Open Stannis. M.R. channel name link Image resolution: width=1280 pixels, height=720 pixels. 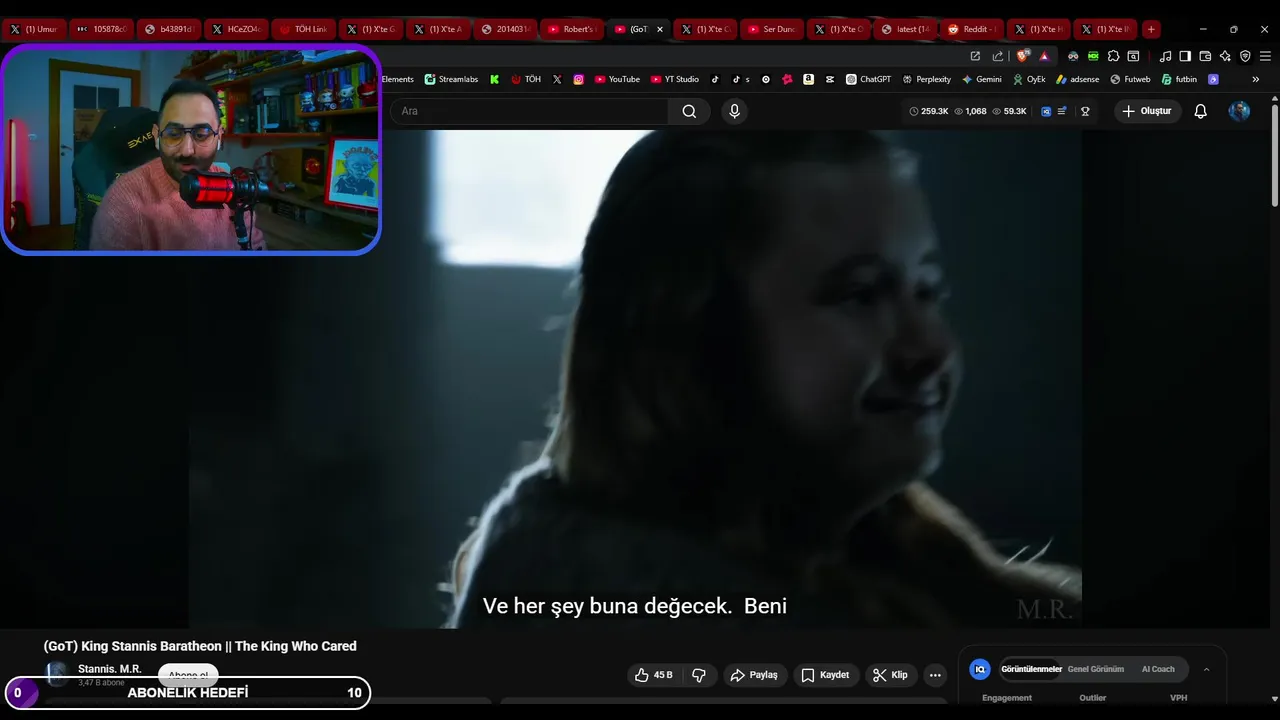pos(110,669)
